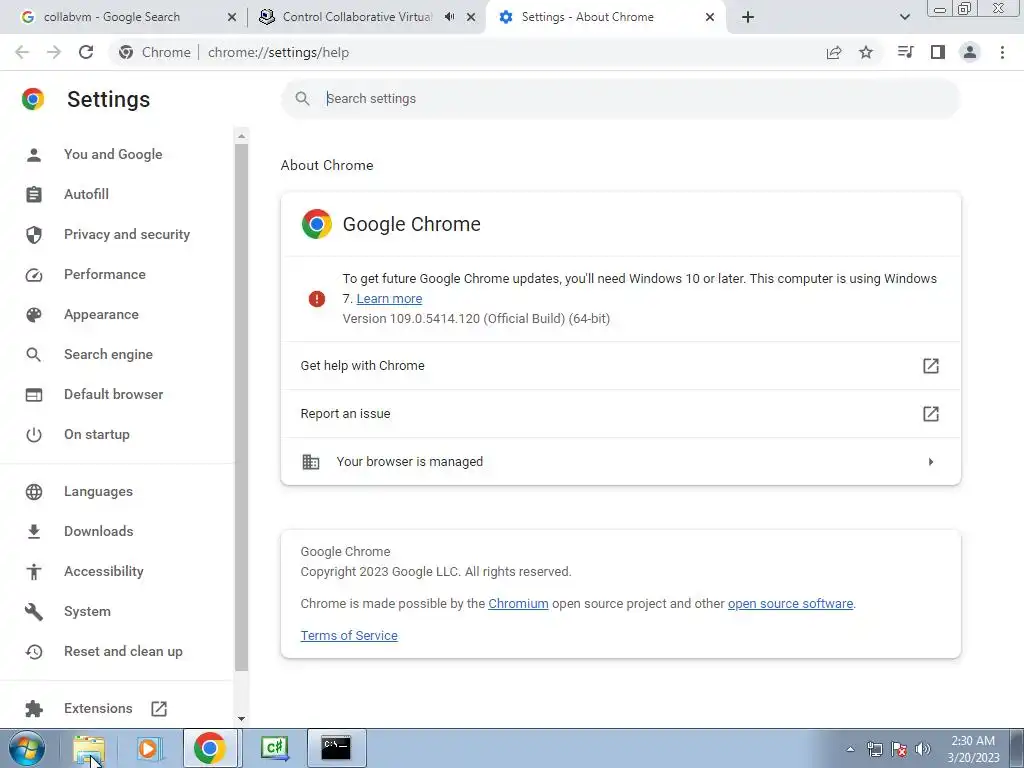Image resolution: width=1024 pixels, height=768 pixels.
Task: Click site info Chrome chip
Action: [155, 52]
